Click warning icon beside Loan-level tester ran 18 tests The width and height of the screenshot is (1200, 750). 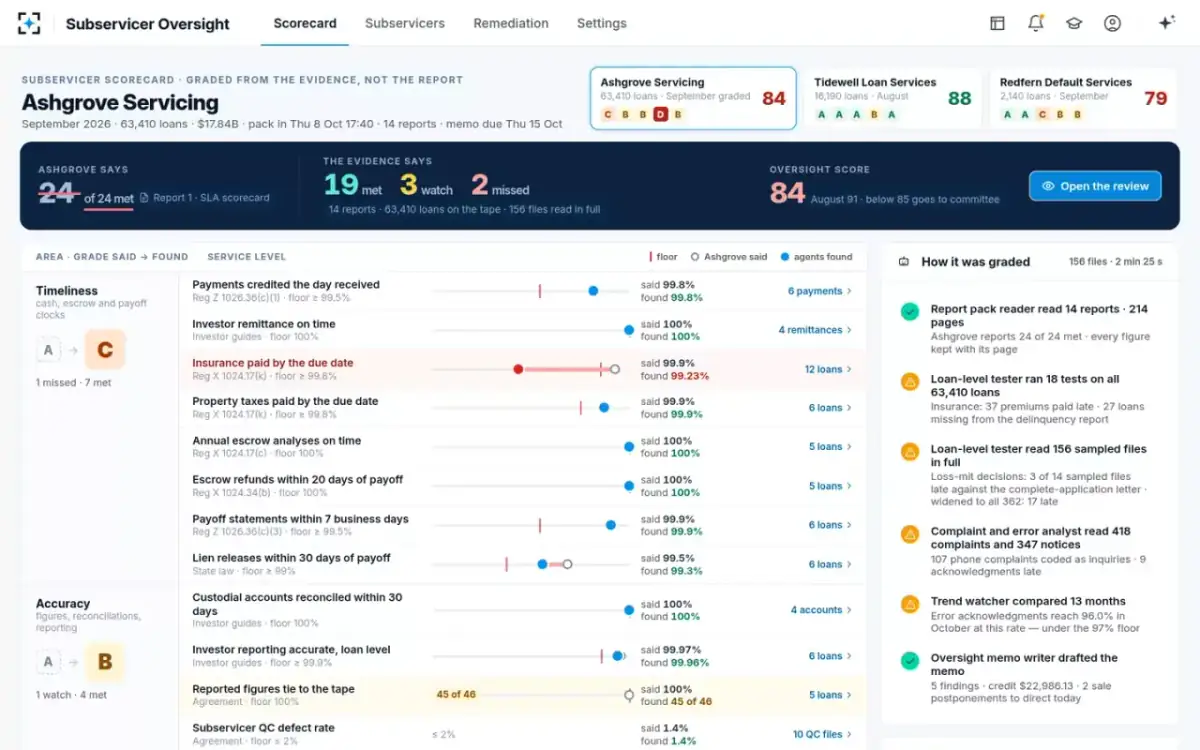coord(909,382)
